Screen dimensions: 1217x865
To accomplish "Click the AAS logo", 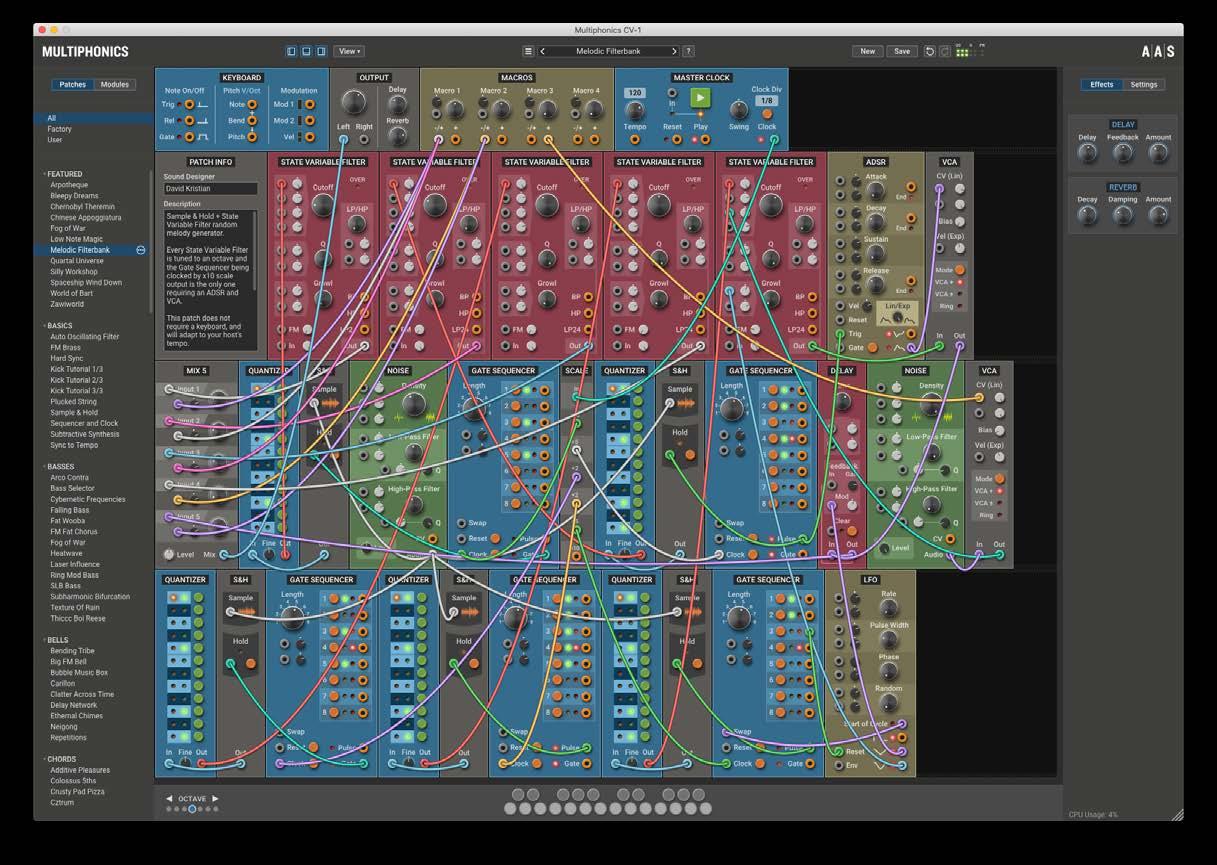I will [x=1158, y=51].
